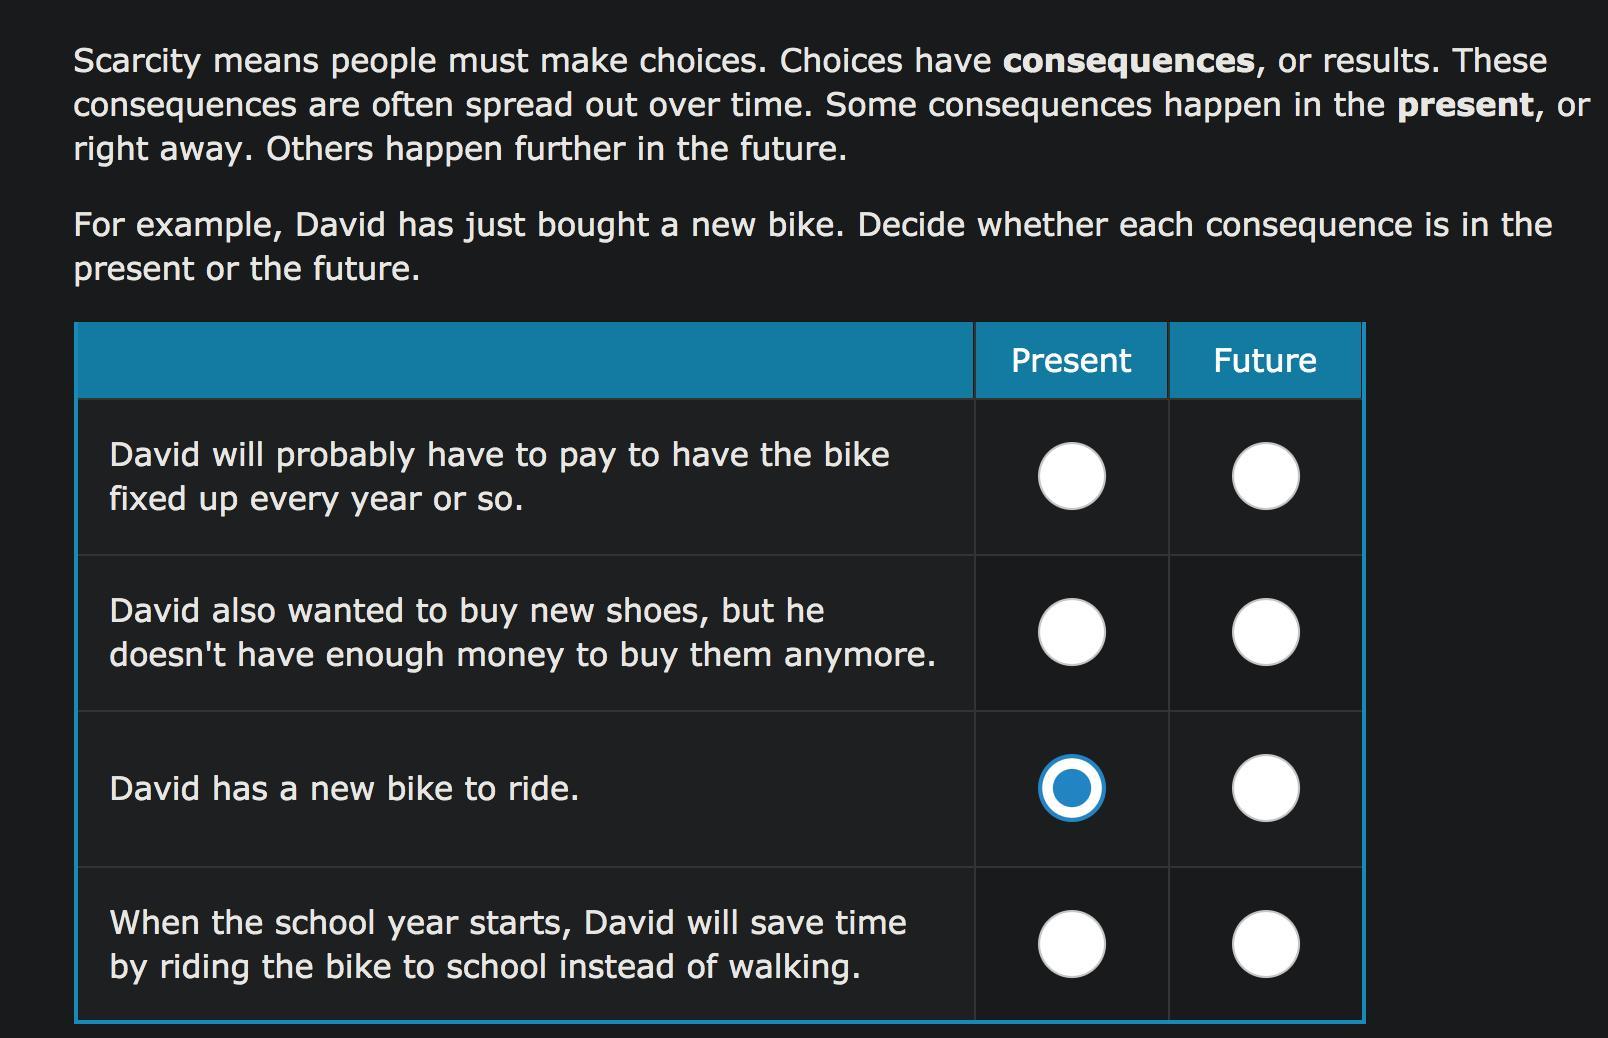Click selected Present radio for new bike row
Viewport: 1608px width, 1038px height.
[x=1071, y=788]
